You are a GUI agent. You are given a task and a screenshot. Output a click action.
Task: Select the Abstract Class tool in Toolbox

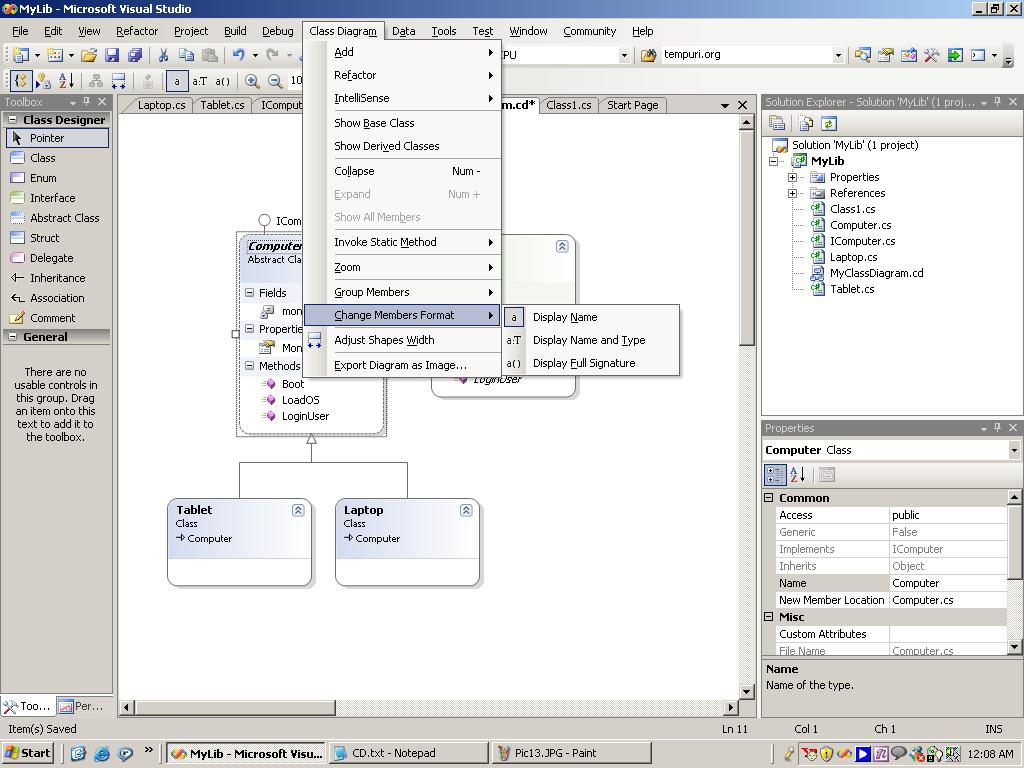pos(55,218)
